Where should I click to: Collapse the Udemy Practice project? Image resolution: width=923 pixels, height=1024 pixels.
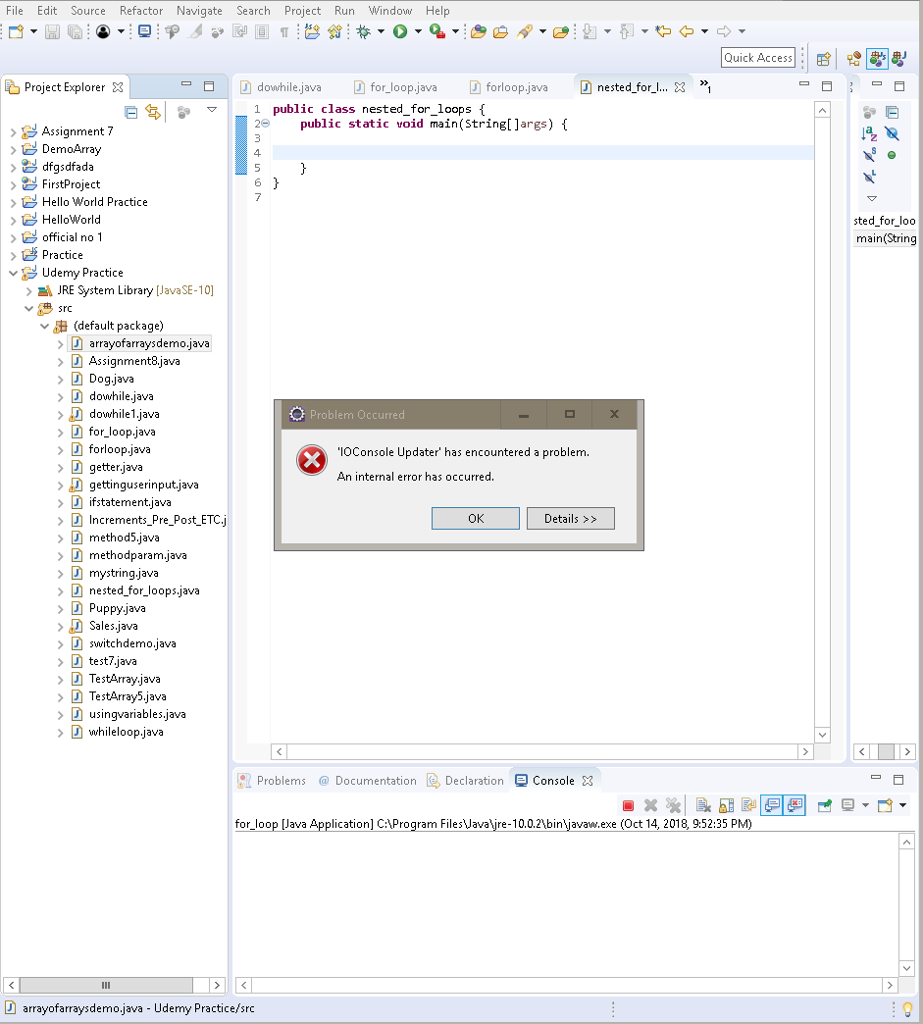pyautogui.click(x=13, y=273)
